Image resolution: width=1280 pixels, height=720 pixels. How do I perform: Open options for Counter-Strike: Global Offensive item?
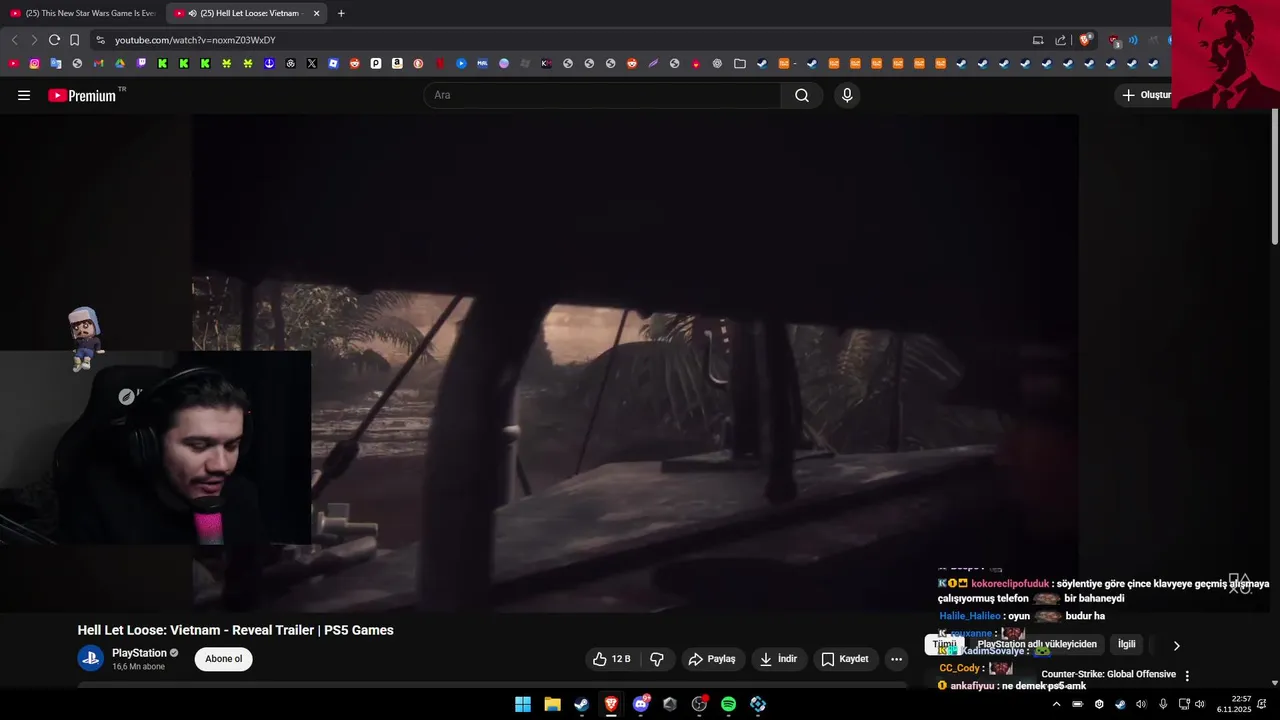[1187, 676]
